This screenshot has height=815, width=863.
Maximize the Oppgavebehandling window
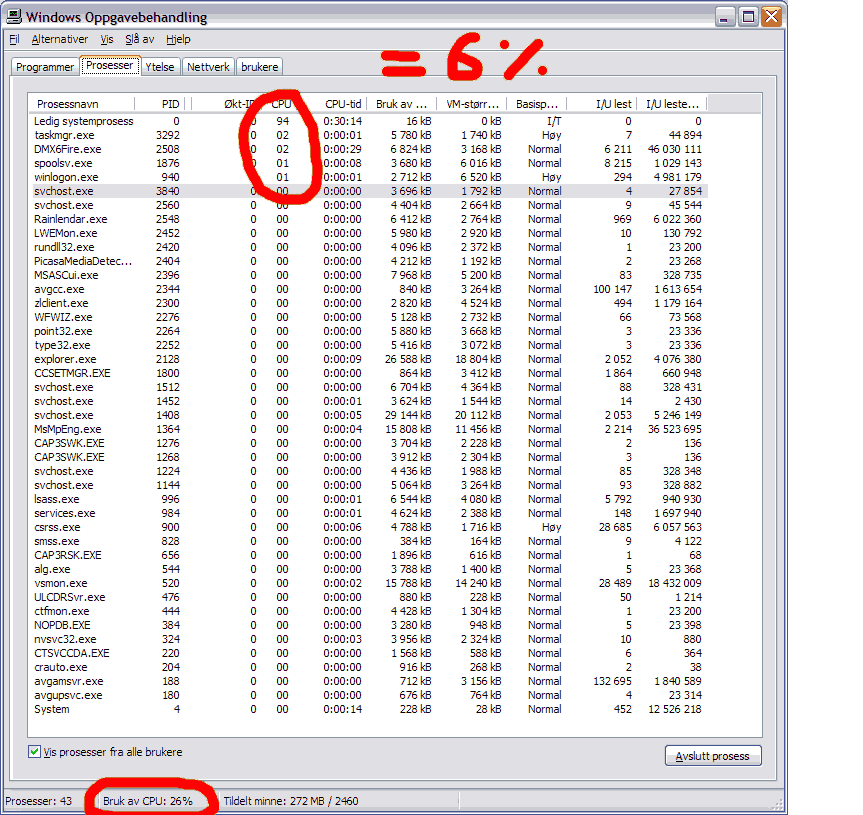pyautogui.click(x=748, y=17)
